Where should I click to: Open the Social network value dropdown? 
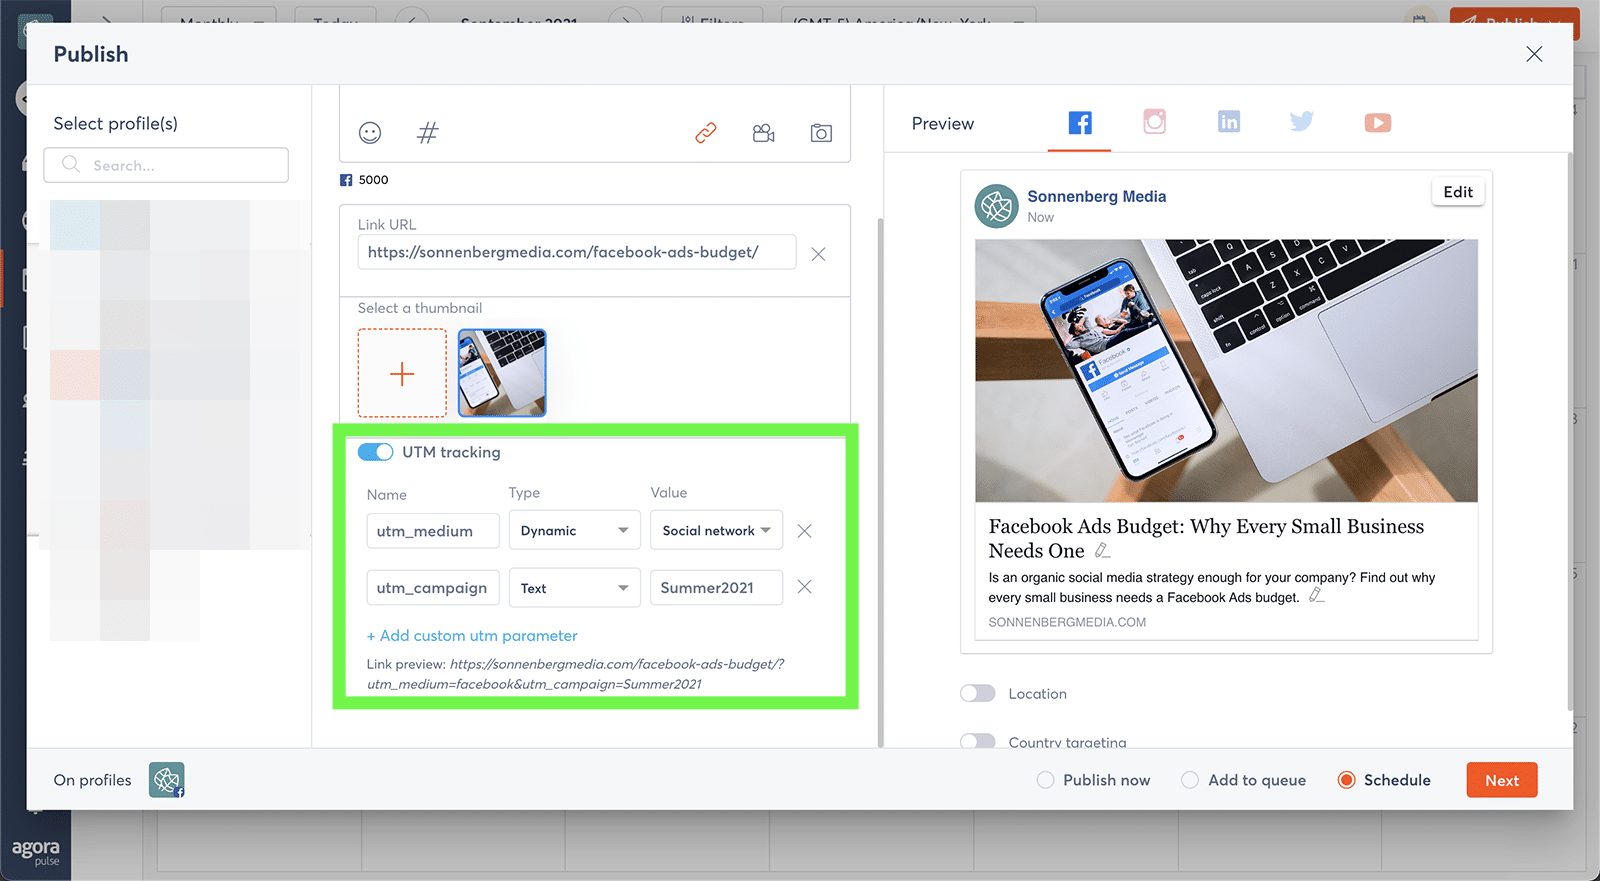click(x=716, y=530)
